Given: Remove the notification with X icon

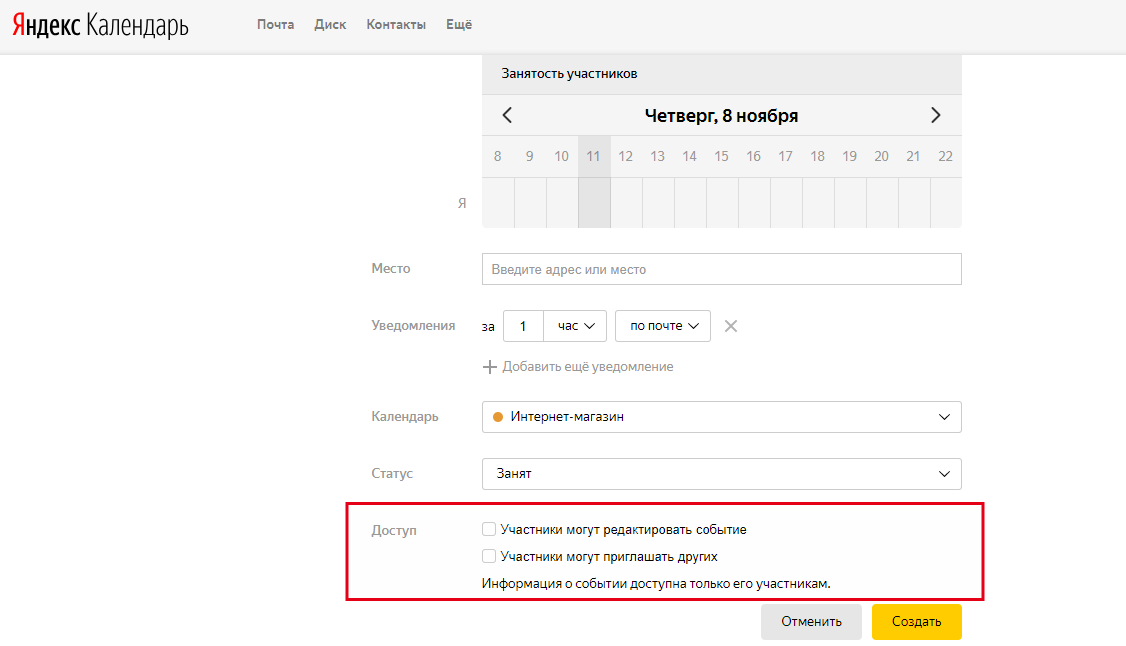Looking at the screenshot, I should point(731,326).
